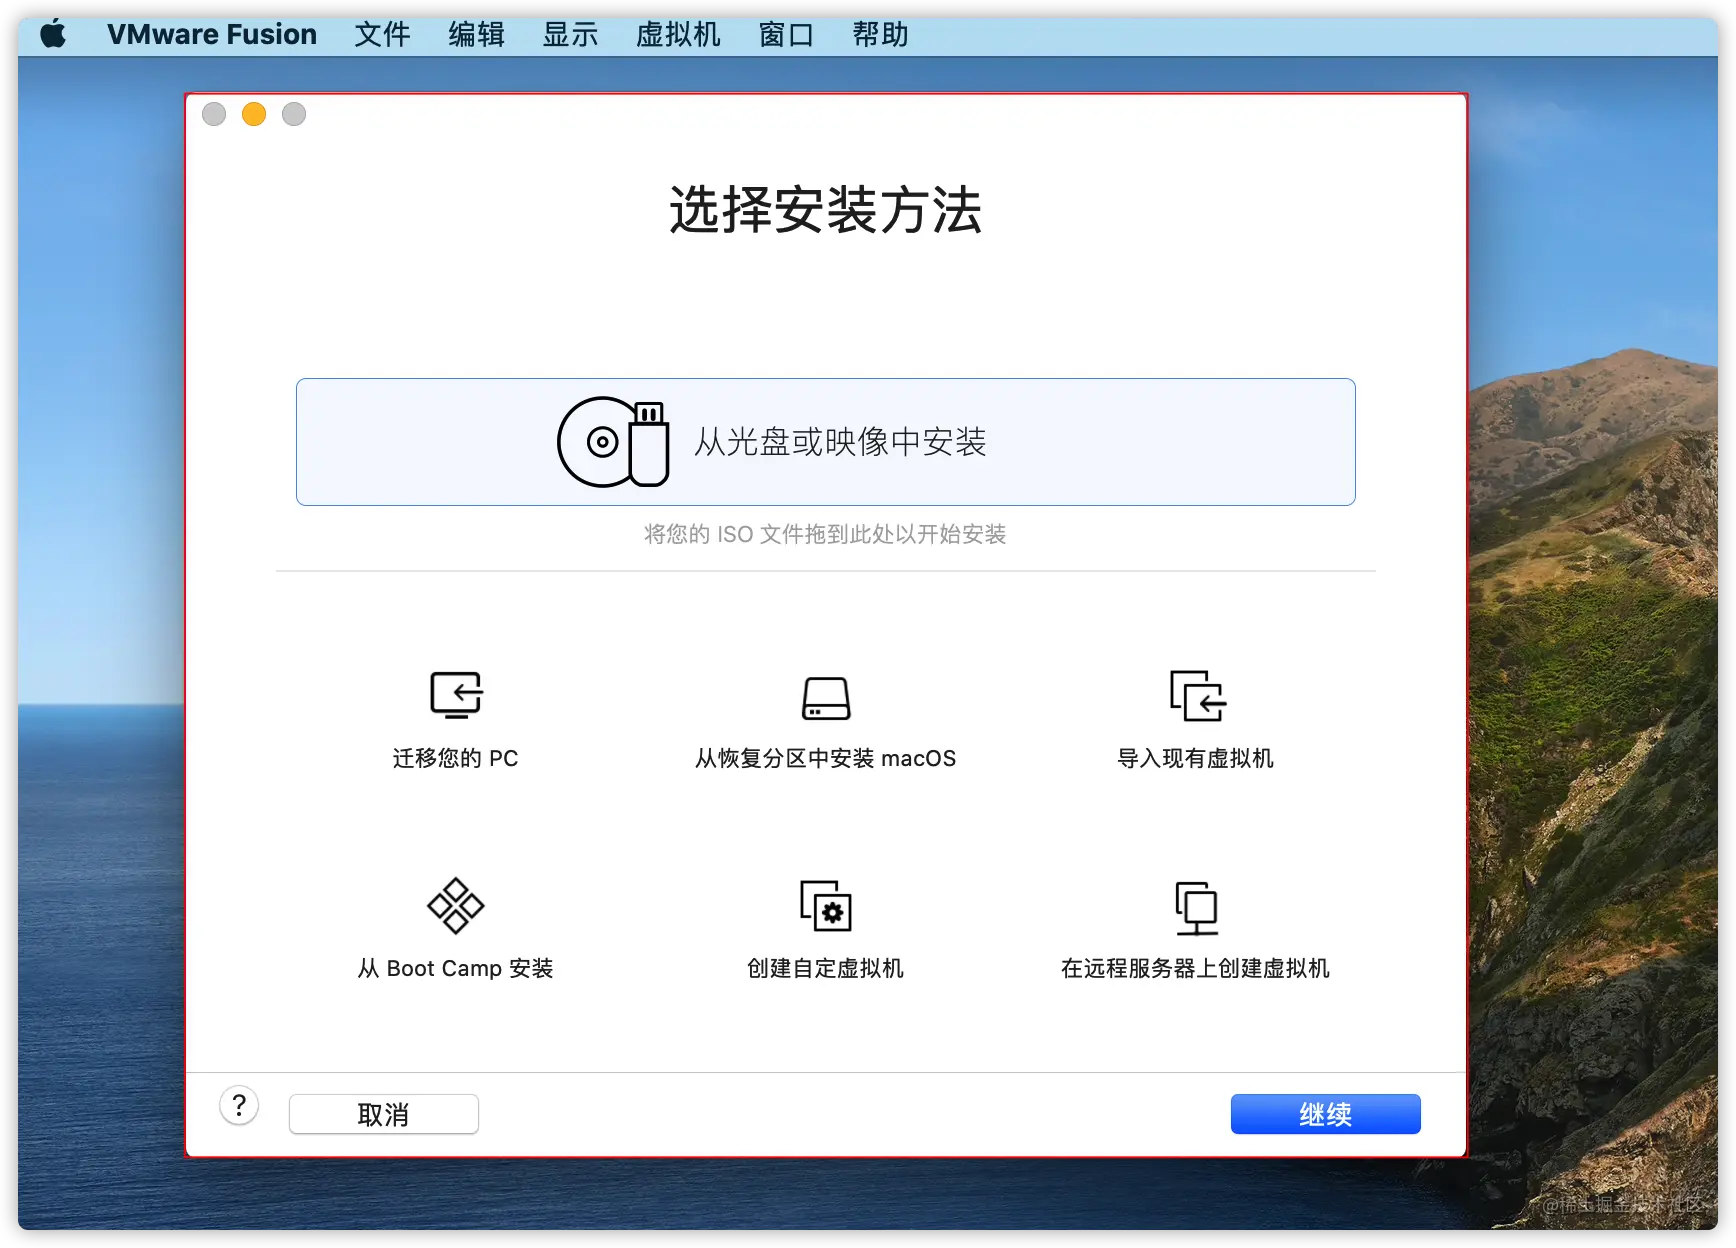Click the Boot Camp diamond icon
The height and width of the screenshot is (1248, 1736).
point(456,906)
